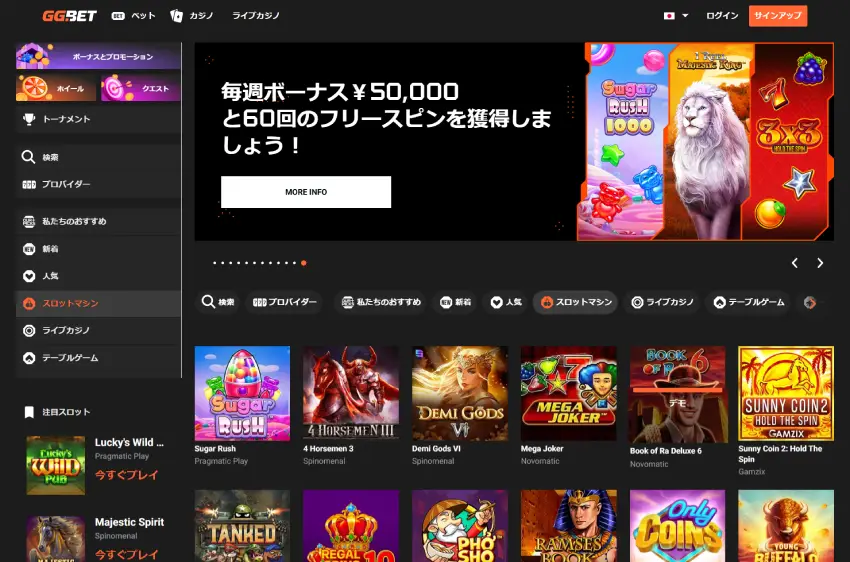
Task: Open the Ramses Book game thumbnail
Action: 569,526
